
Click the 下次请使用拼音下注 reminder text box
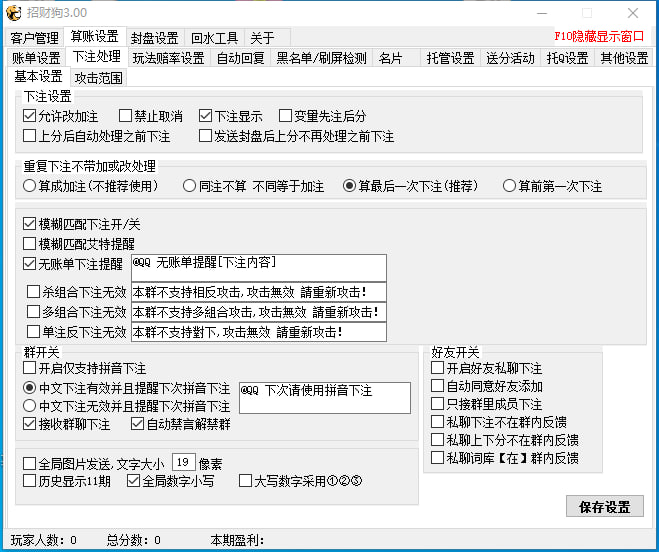click(x=324, y=397)
